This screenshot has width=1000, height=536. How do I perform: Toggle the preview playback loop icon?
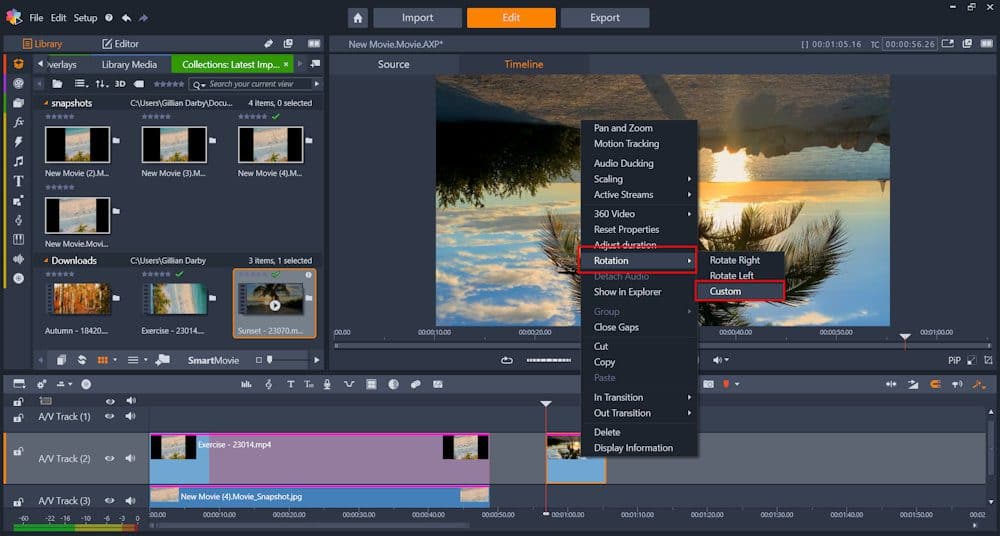(507, 361)
